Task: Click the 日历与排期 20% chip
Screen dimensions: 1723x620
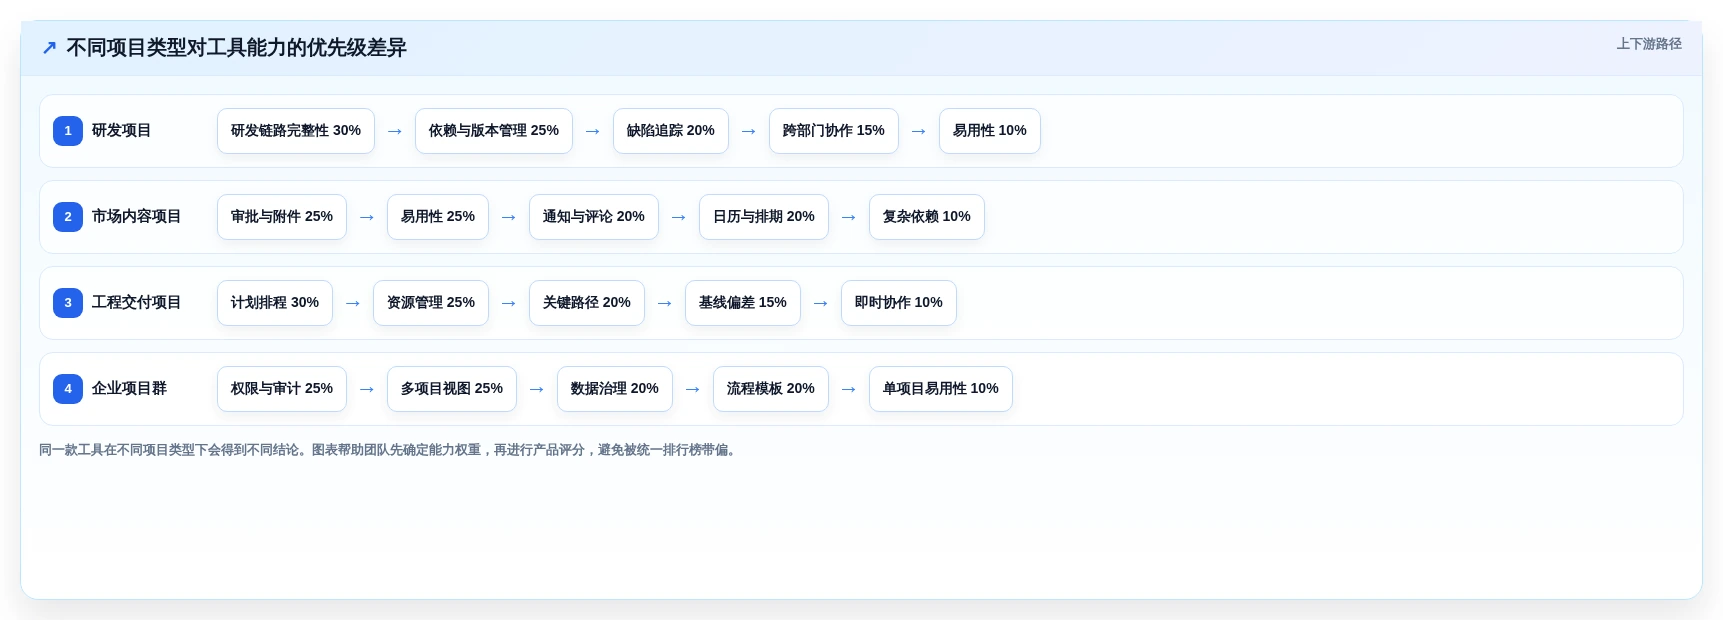Action: [764, 217]
